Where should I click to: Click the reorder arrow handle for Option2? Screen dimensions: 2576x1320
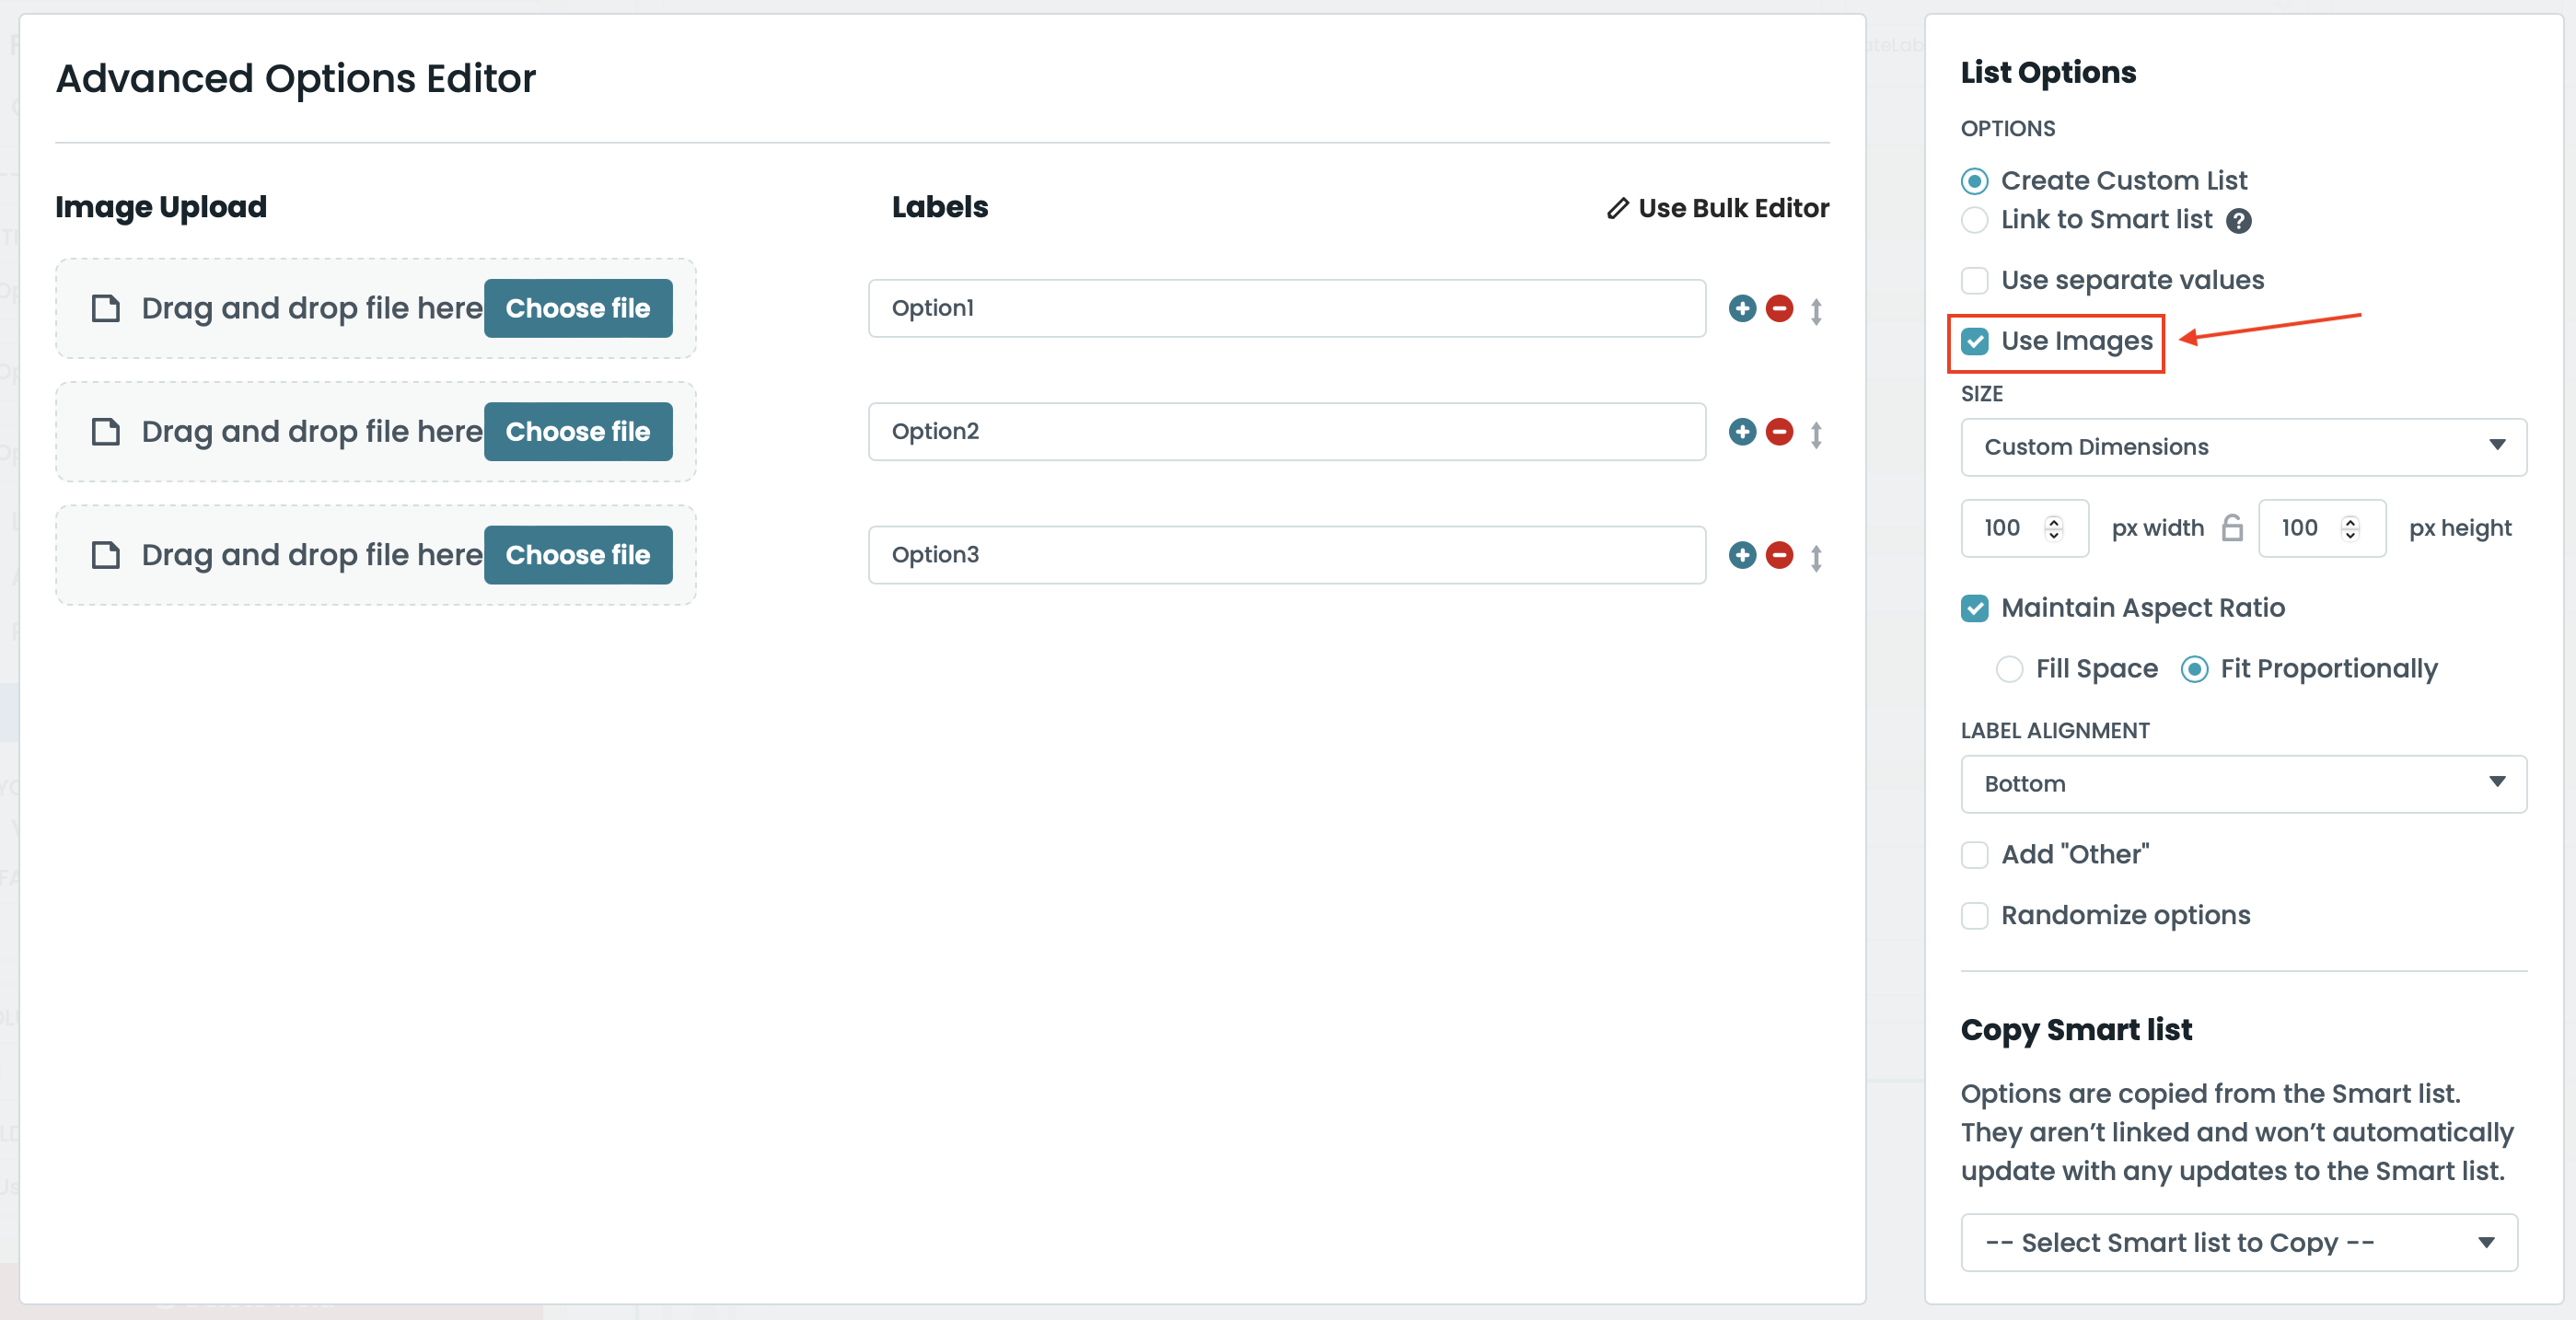coord(1816,434)
